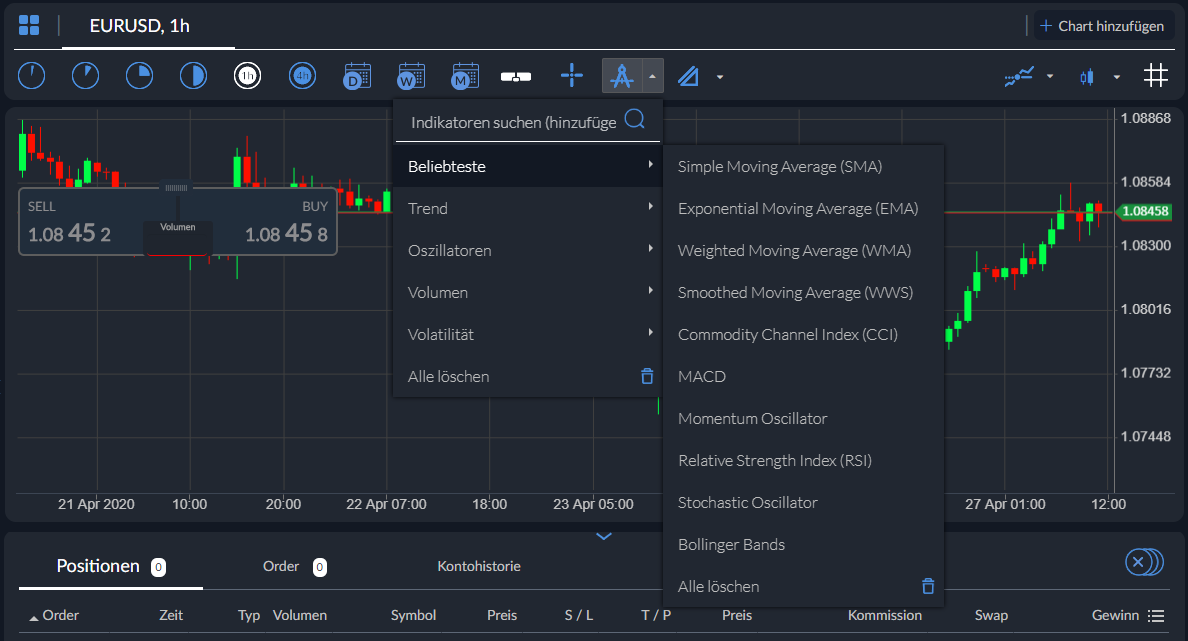
Task: Click the white bar icon beside monthly timeframe
Action: pyautogui.click(x=516, y=77)
